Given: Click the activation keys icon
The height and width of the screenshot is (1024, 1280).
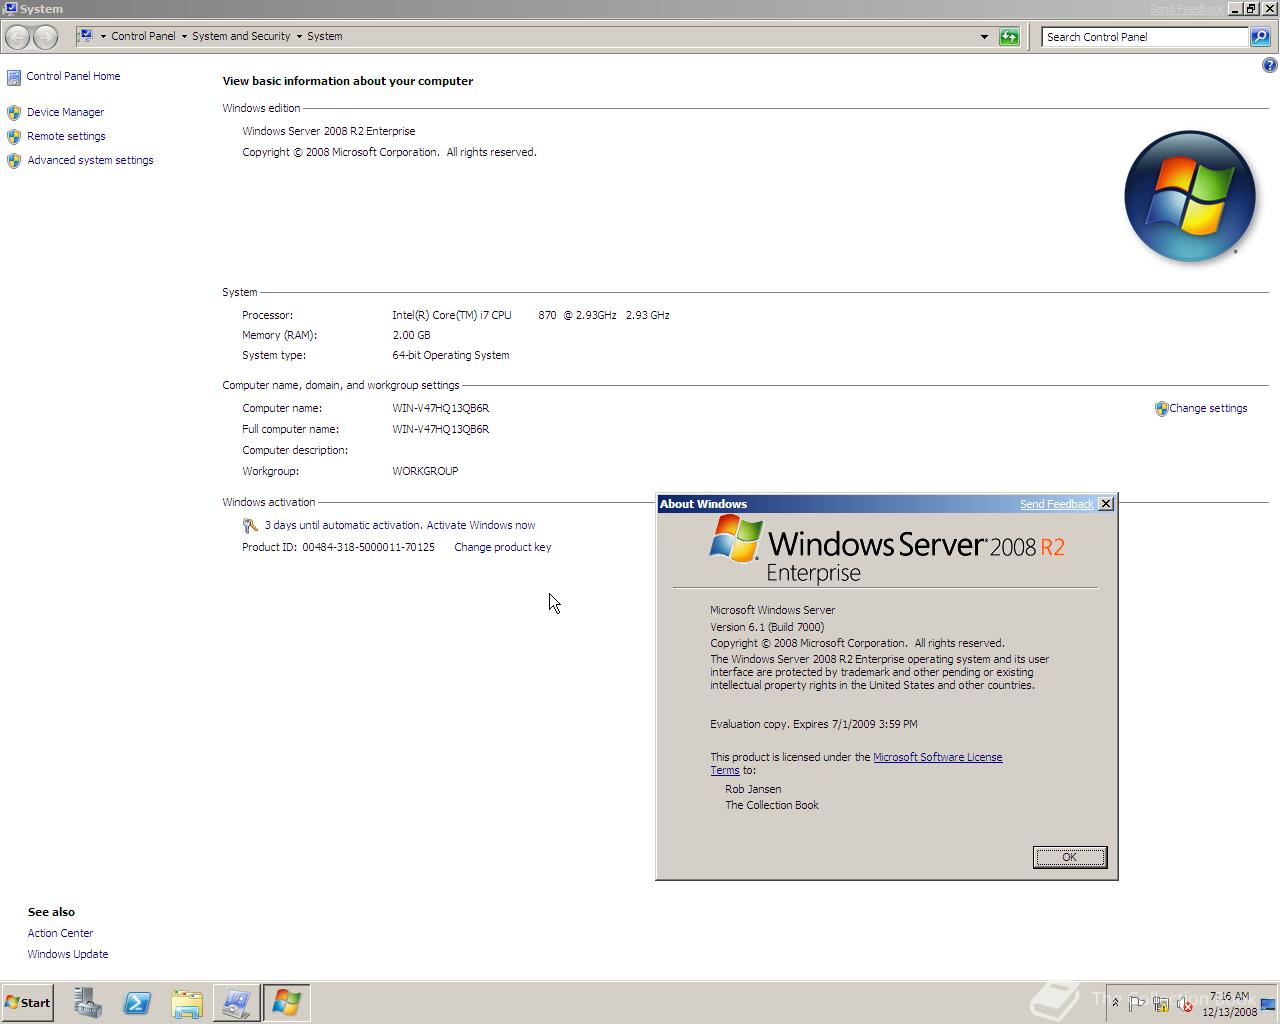Looking at the screenshot, I should (x=250, y=525).
